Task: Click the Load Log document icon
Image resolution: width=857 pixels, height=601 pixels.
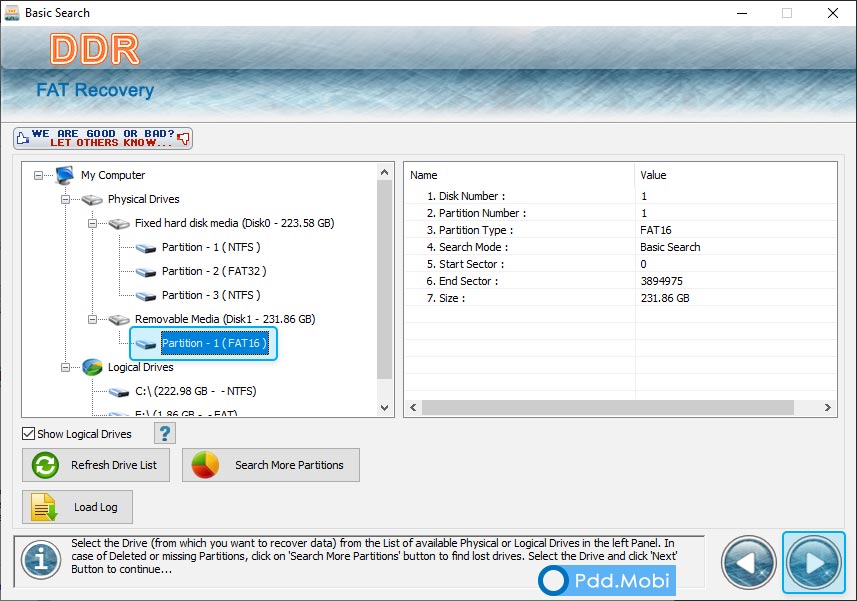Action: coord(44,507)
